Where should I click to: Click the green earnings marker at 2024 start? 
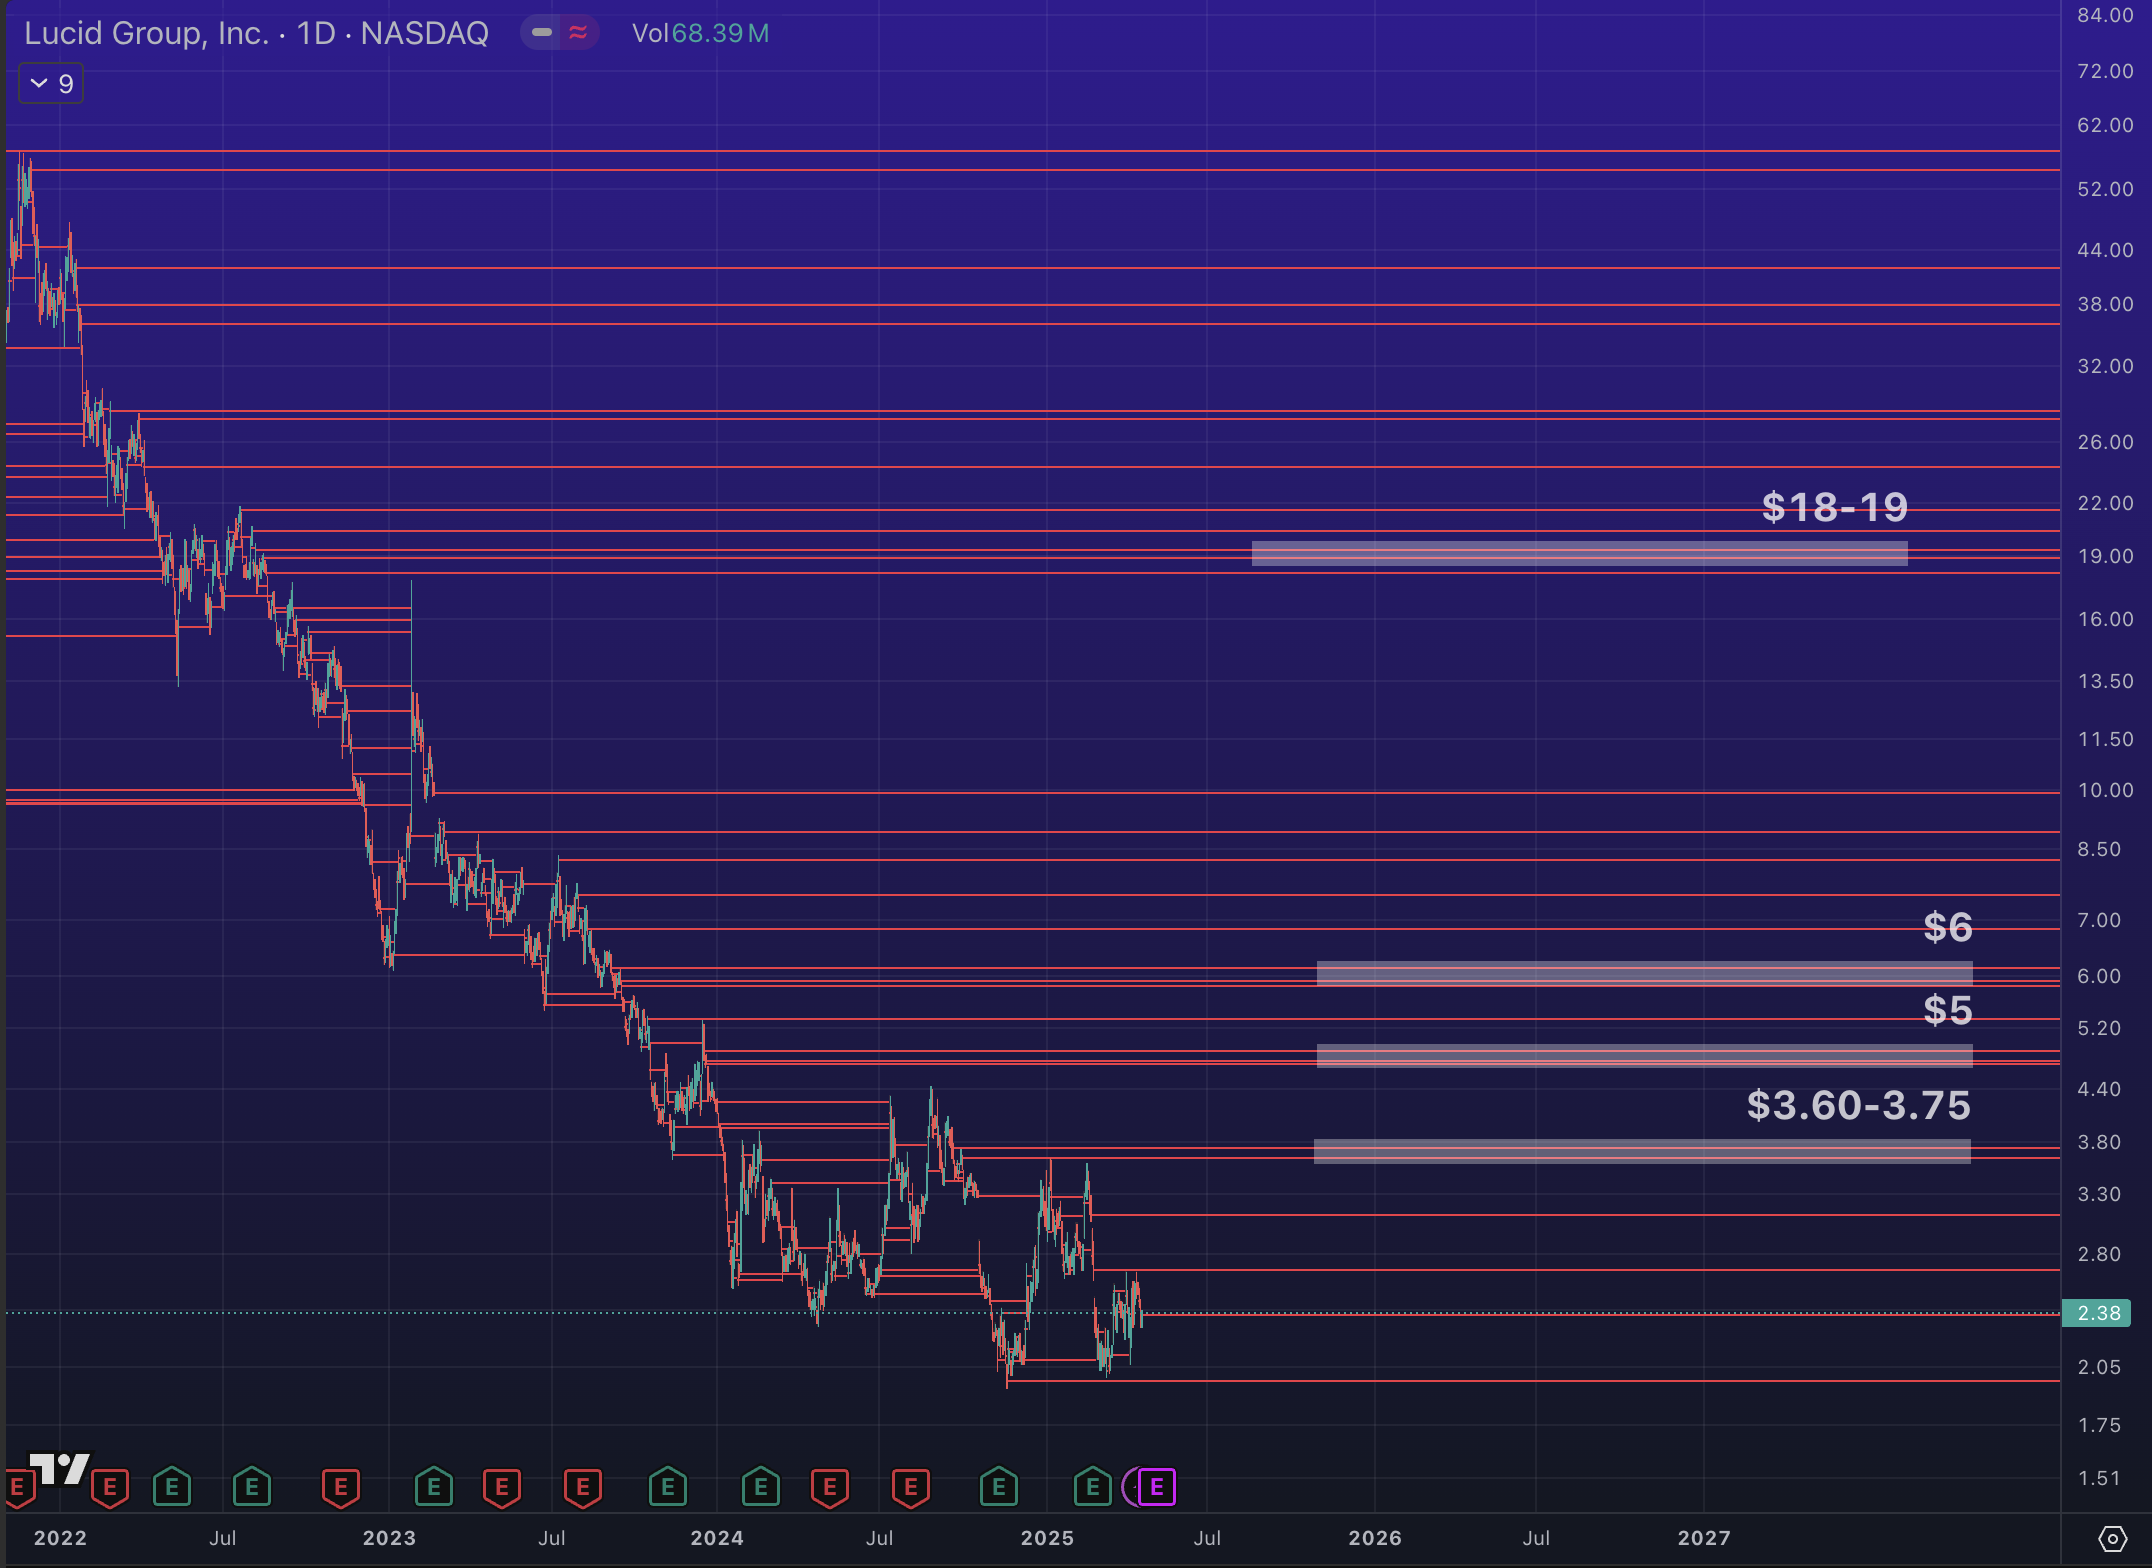[760, 1487]
